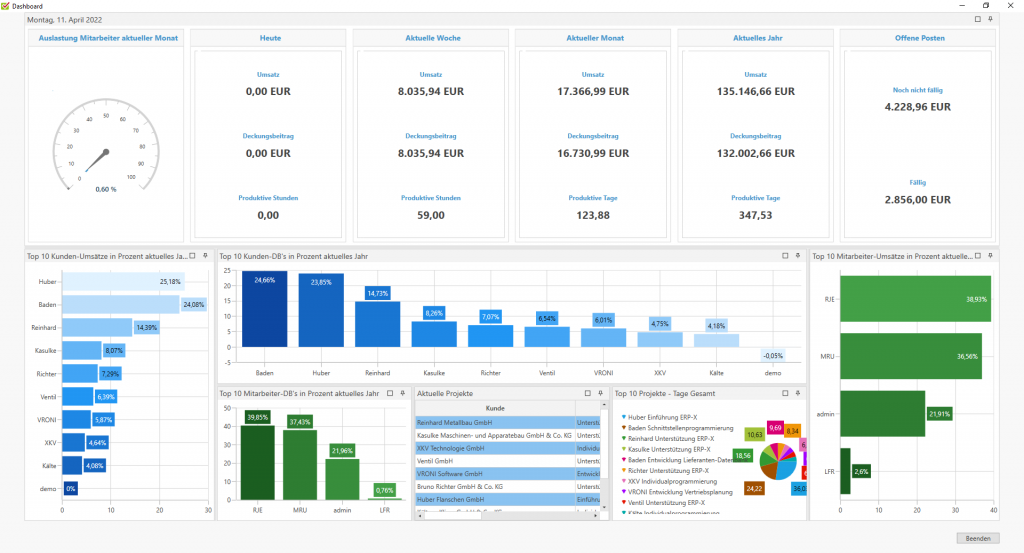This screenshot has width=1024, height=553.
Task: Click the RJE bar in Mitarbeiter-Umsätze chart
Action: (915, 299)
